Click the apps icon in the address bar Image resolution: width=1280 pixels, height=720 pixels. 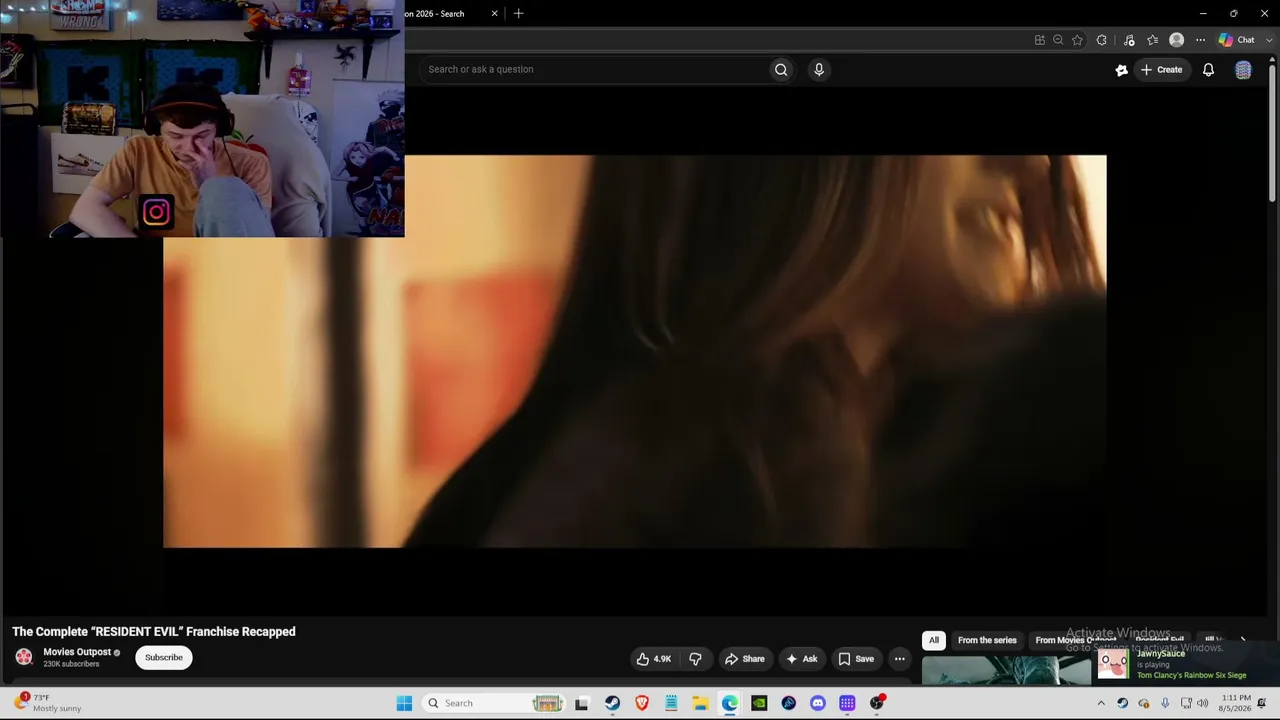point(1040,40)
